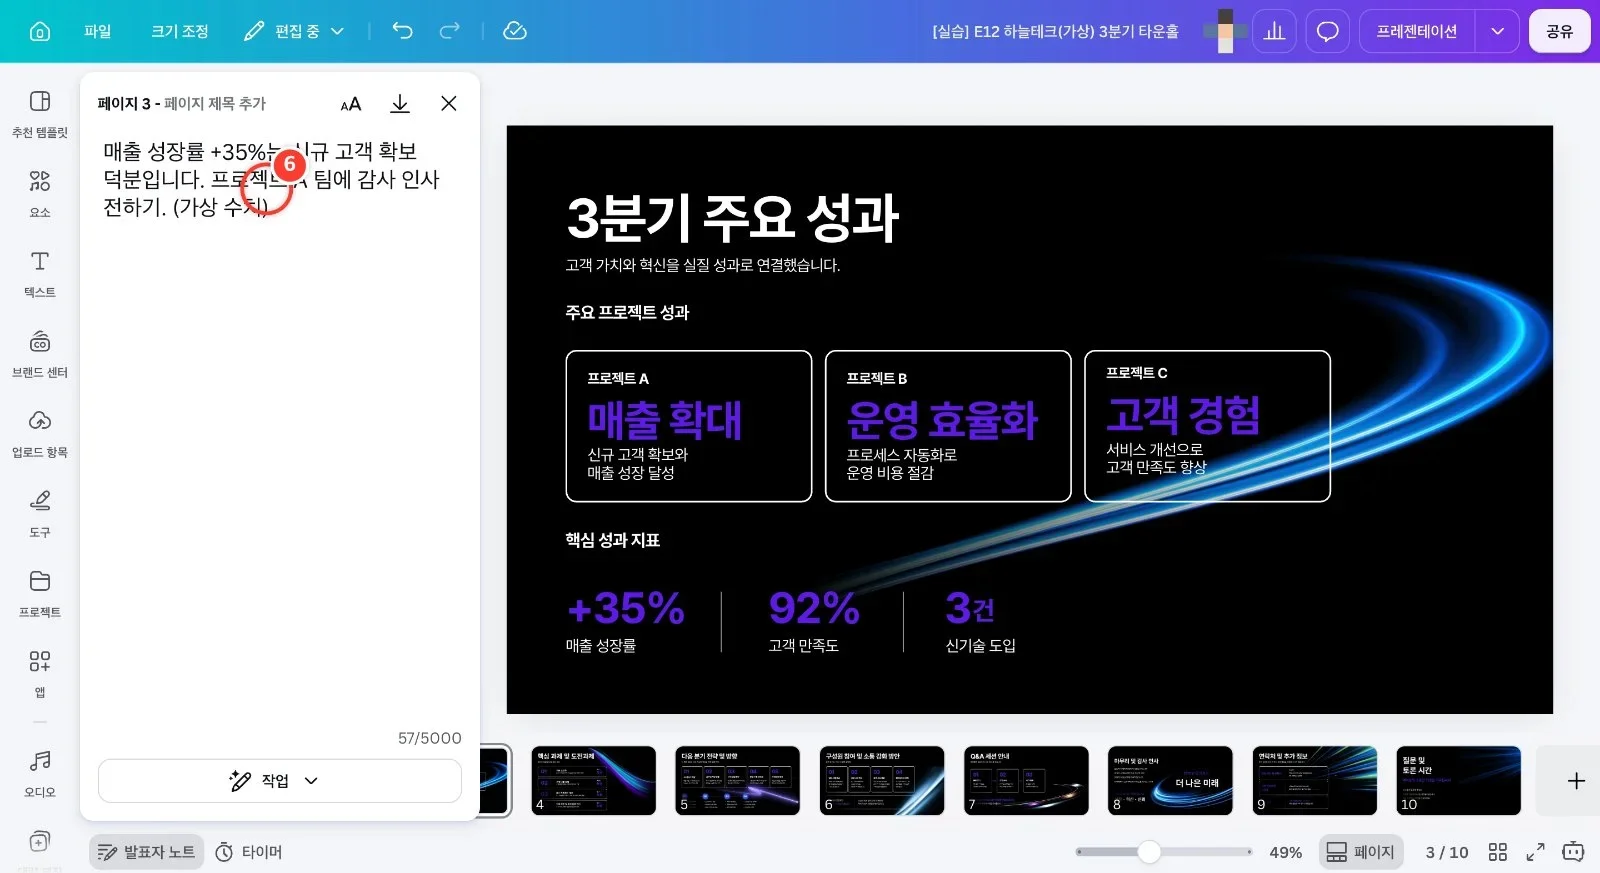Viewport: 1600px width, 873px height.
Task: Open the 타이머 timer
Action: (249, 852)
